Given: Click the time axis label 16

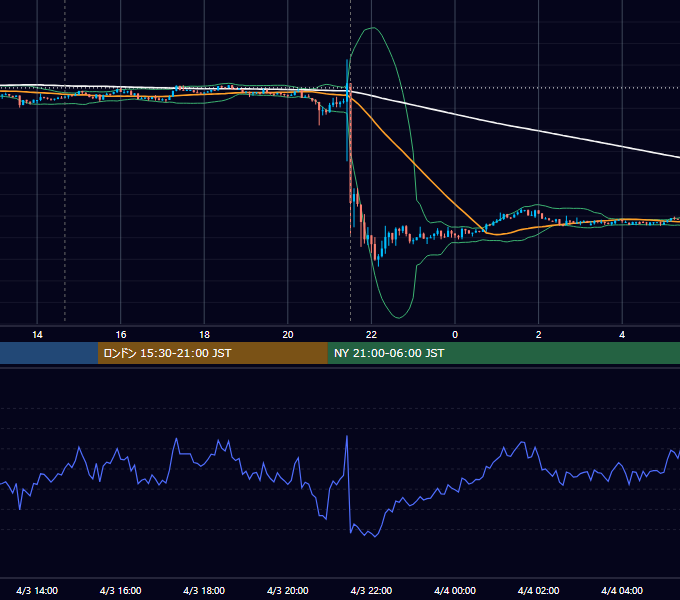Looking at the screenshot, I should coord(121,335).
